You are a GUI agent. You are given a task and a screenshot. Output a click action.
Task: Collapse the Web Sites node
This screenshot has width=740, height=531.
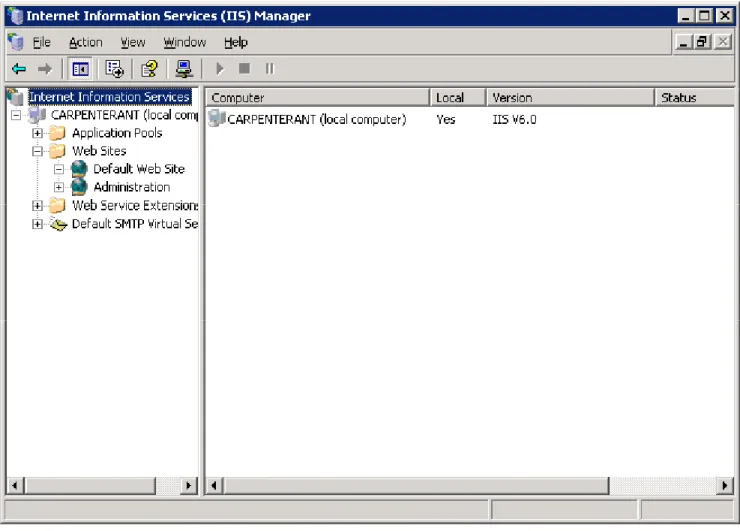(x=37, y=152)
